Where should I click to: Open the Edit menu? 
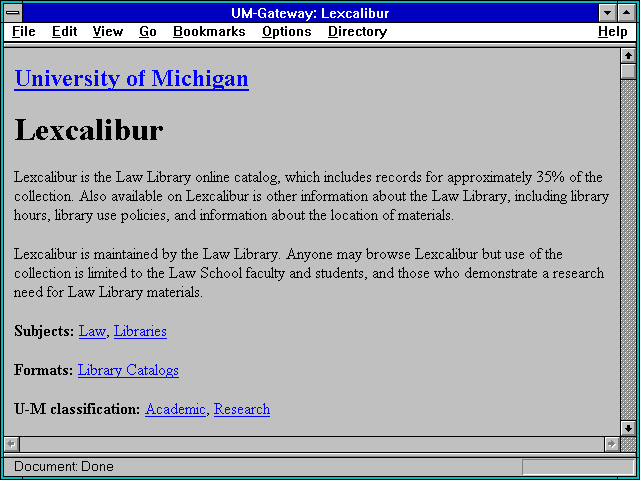(x=64, y=32)
